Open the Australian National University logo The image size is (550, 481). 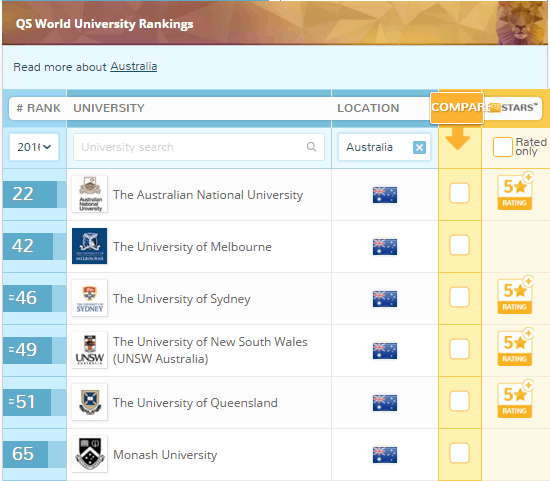pyautogui.click(x=89, y=194)
